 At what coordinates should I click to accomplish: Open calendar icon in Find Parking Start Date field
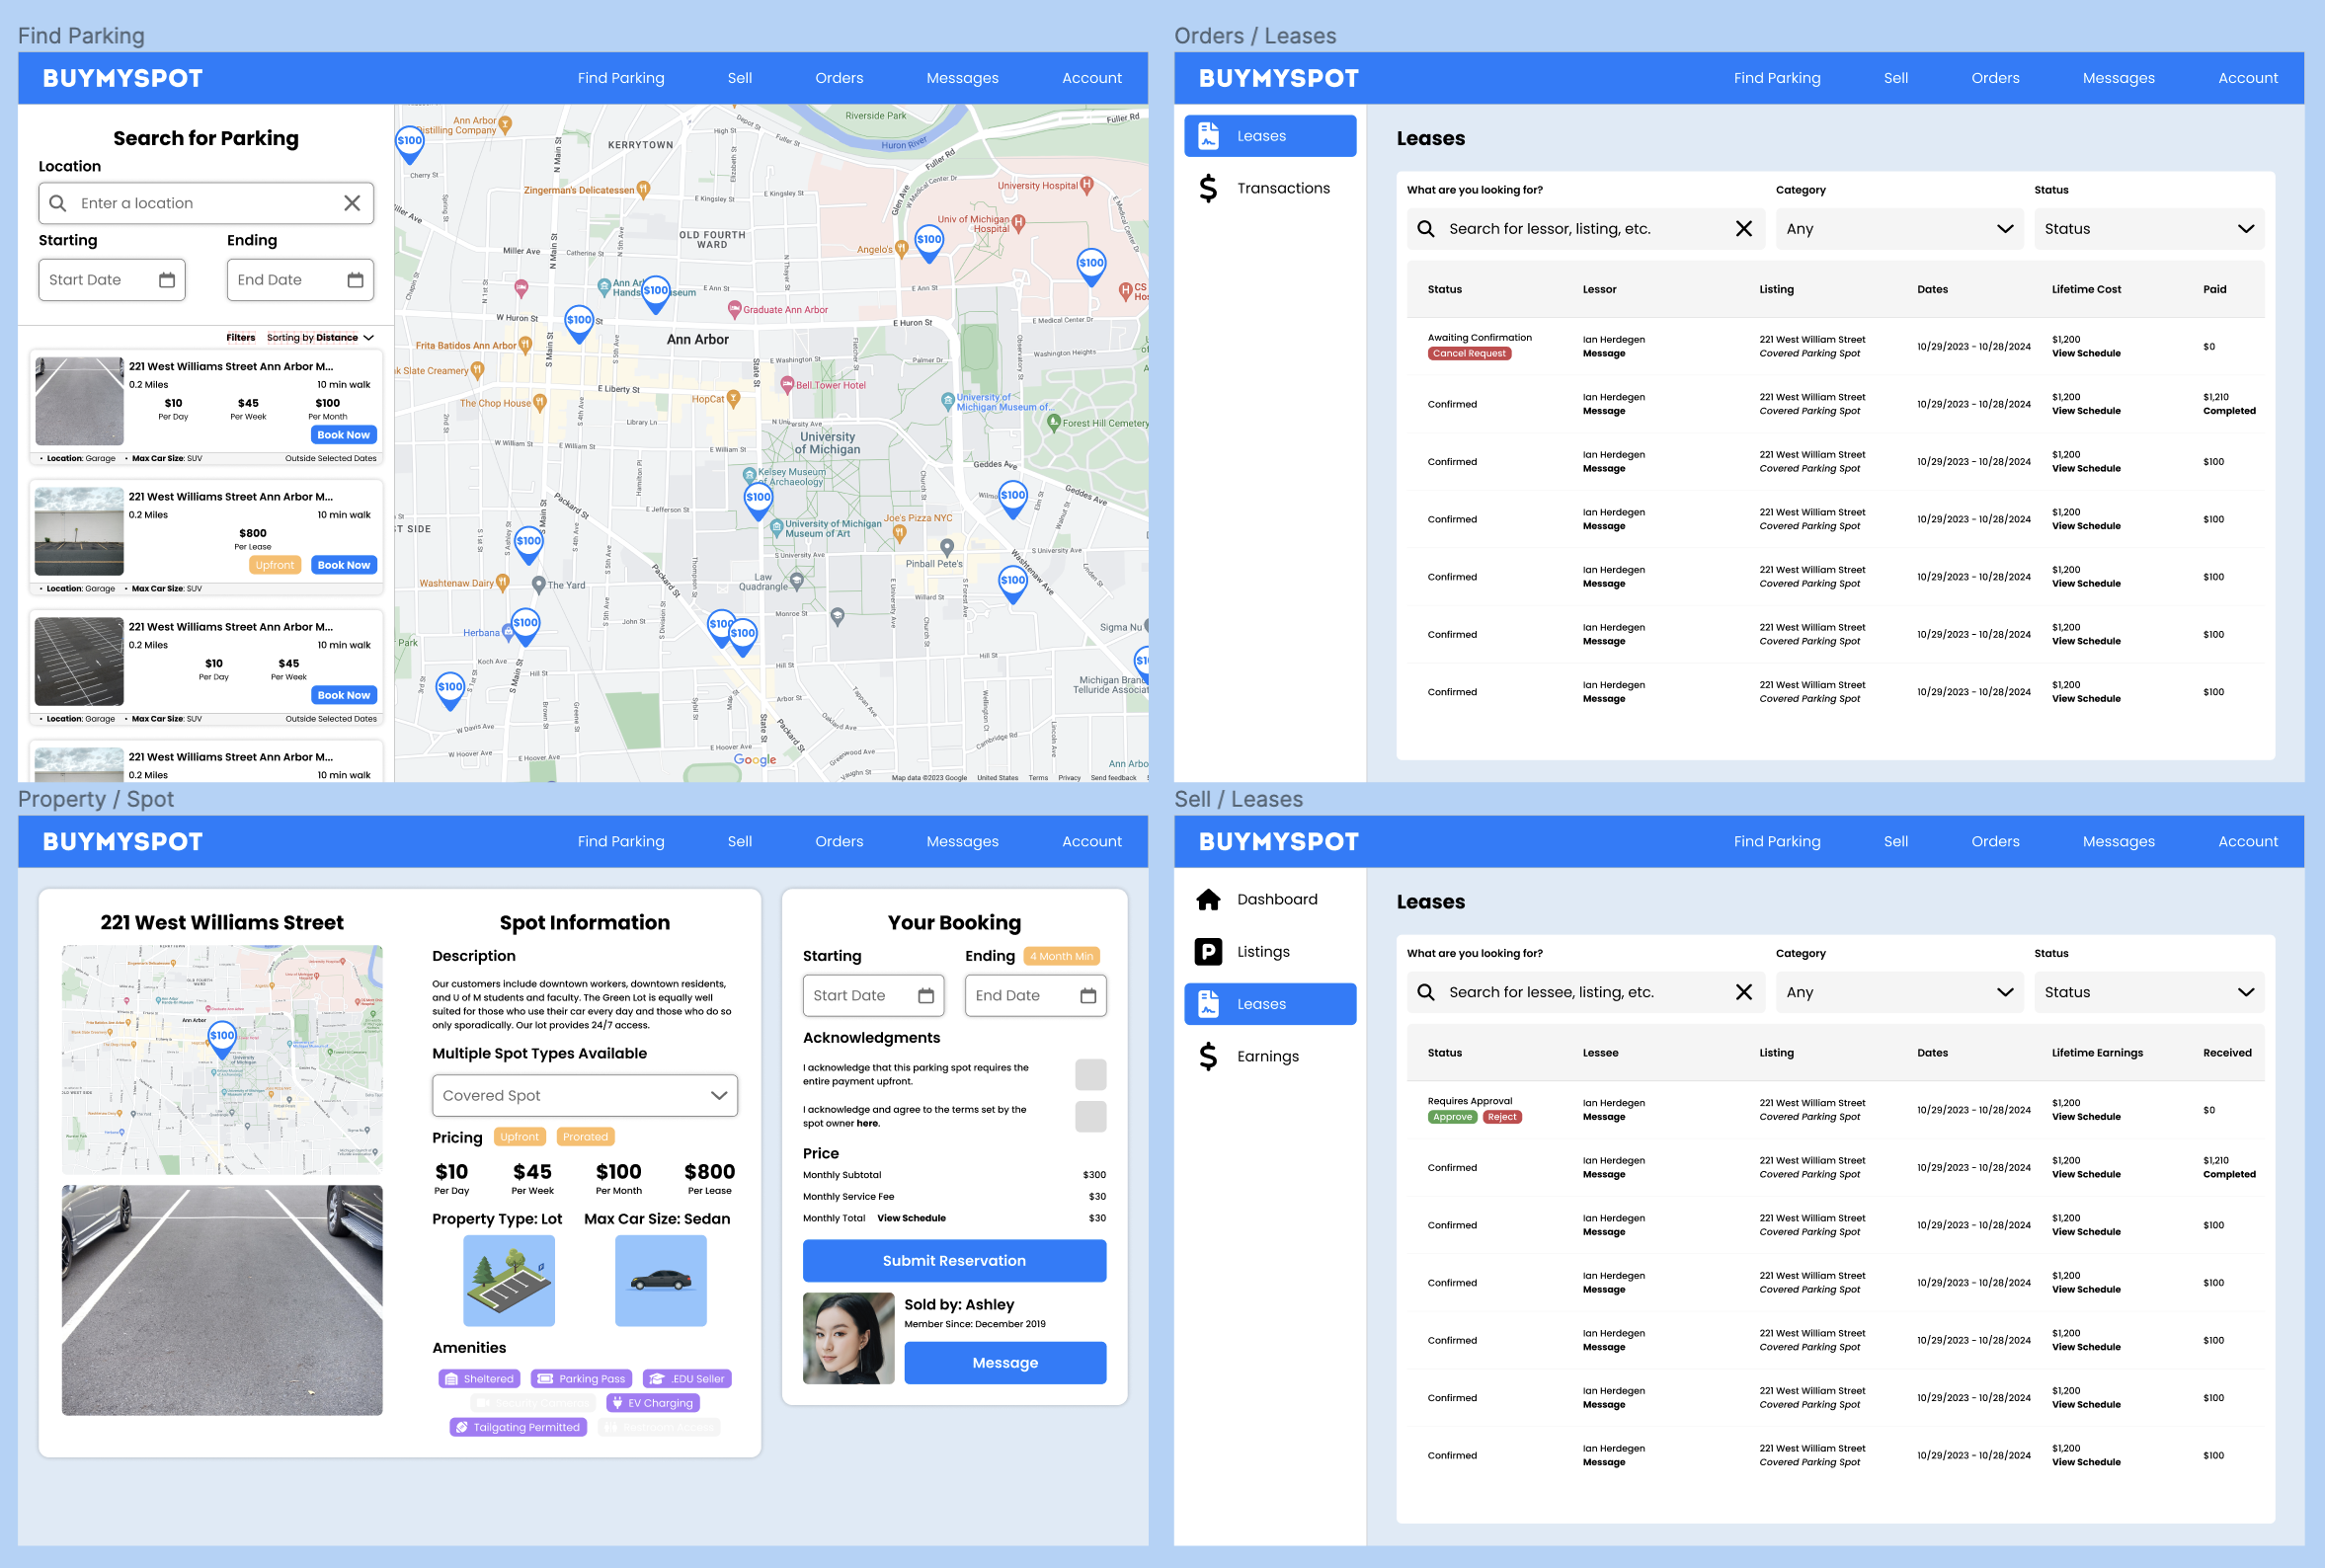click(x=167, y=280)
